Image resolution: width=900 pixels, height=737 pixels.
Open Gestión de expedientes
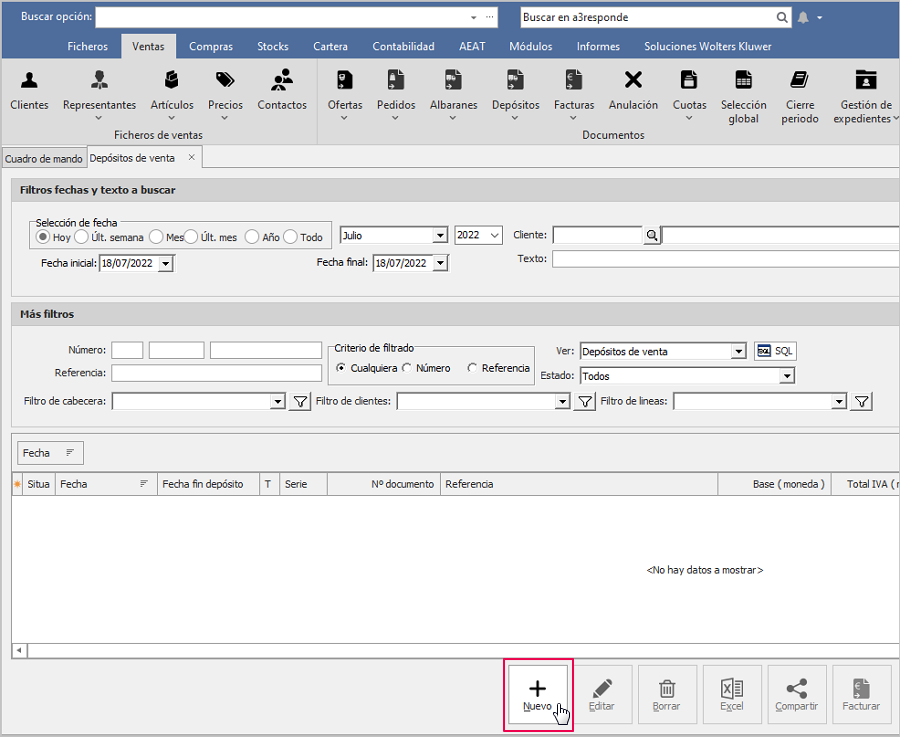(866, 96)
